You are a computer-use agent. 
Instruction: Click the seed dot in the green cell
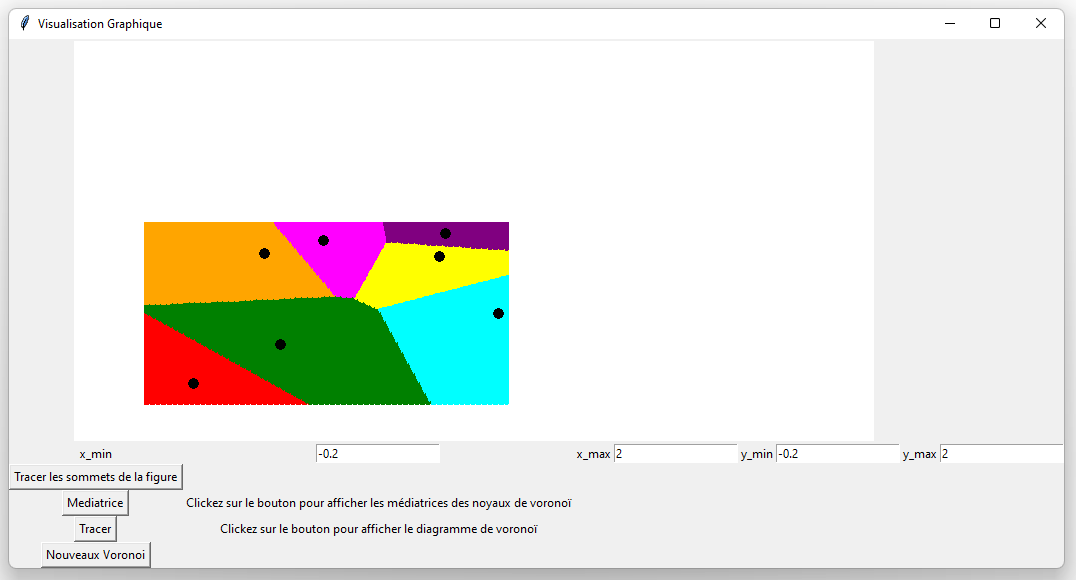click(x=280, y=344)
